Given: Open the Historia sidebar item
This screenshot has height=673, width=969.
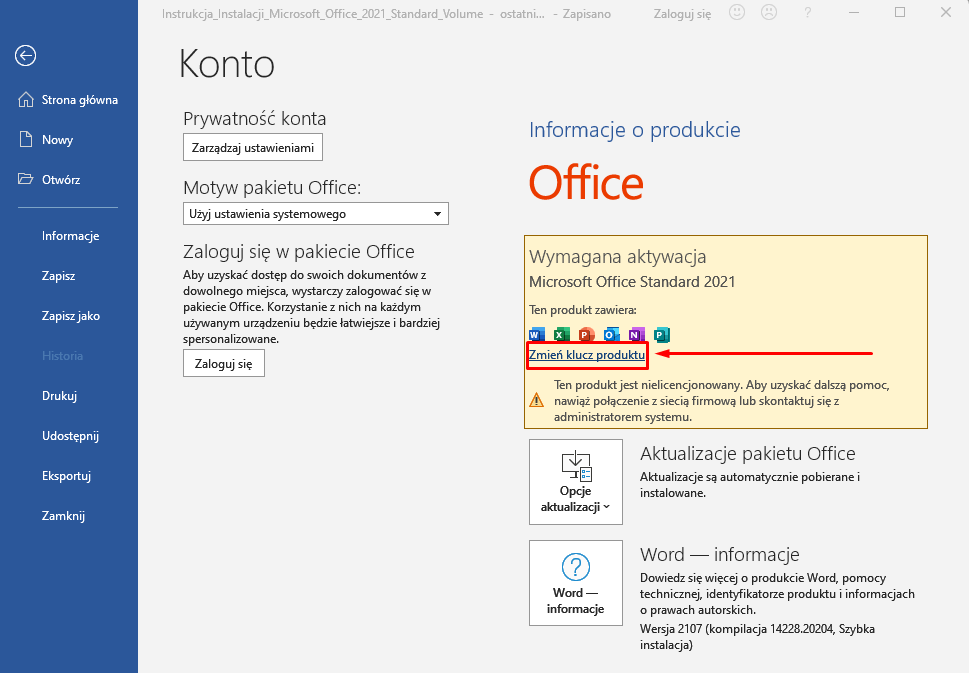Looking at the screenshot, I should (62, 356).
